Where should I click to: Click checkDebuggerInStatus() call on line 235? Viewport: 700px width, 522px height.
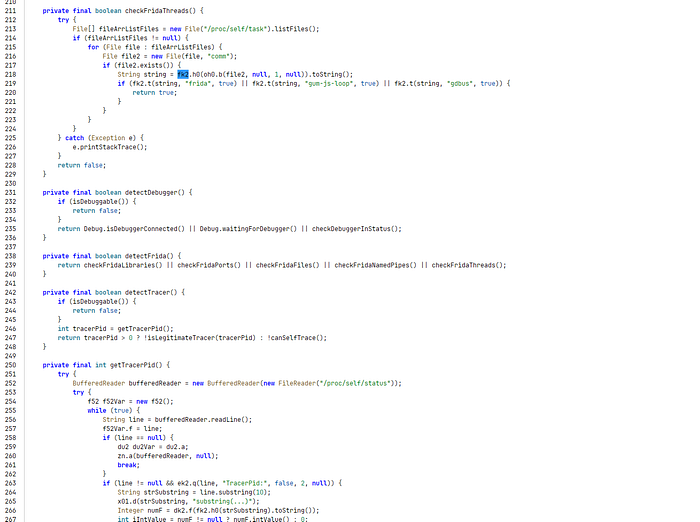[x=354, y=229]
